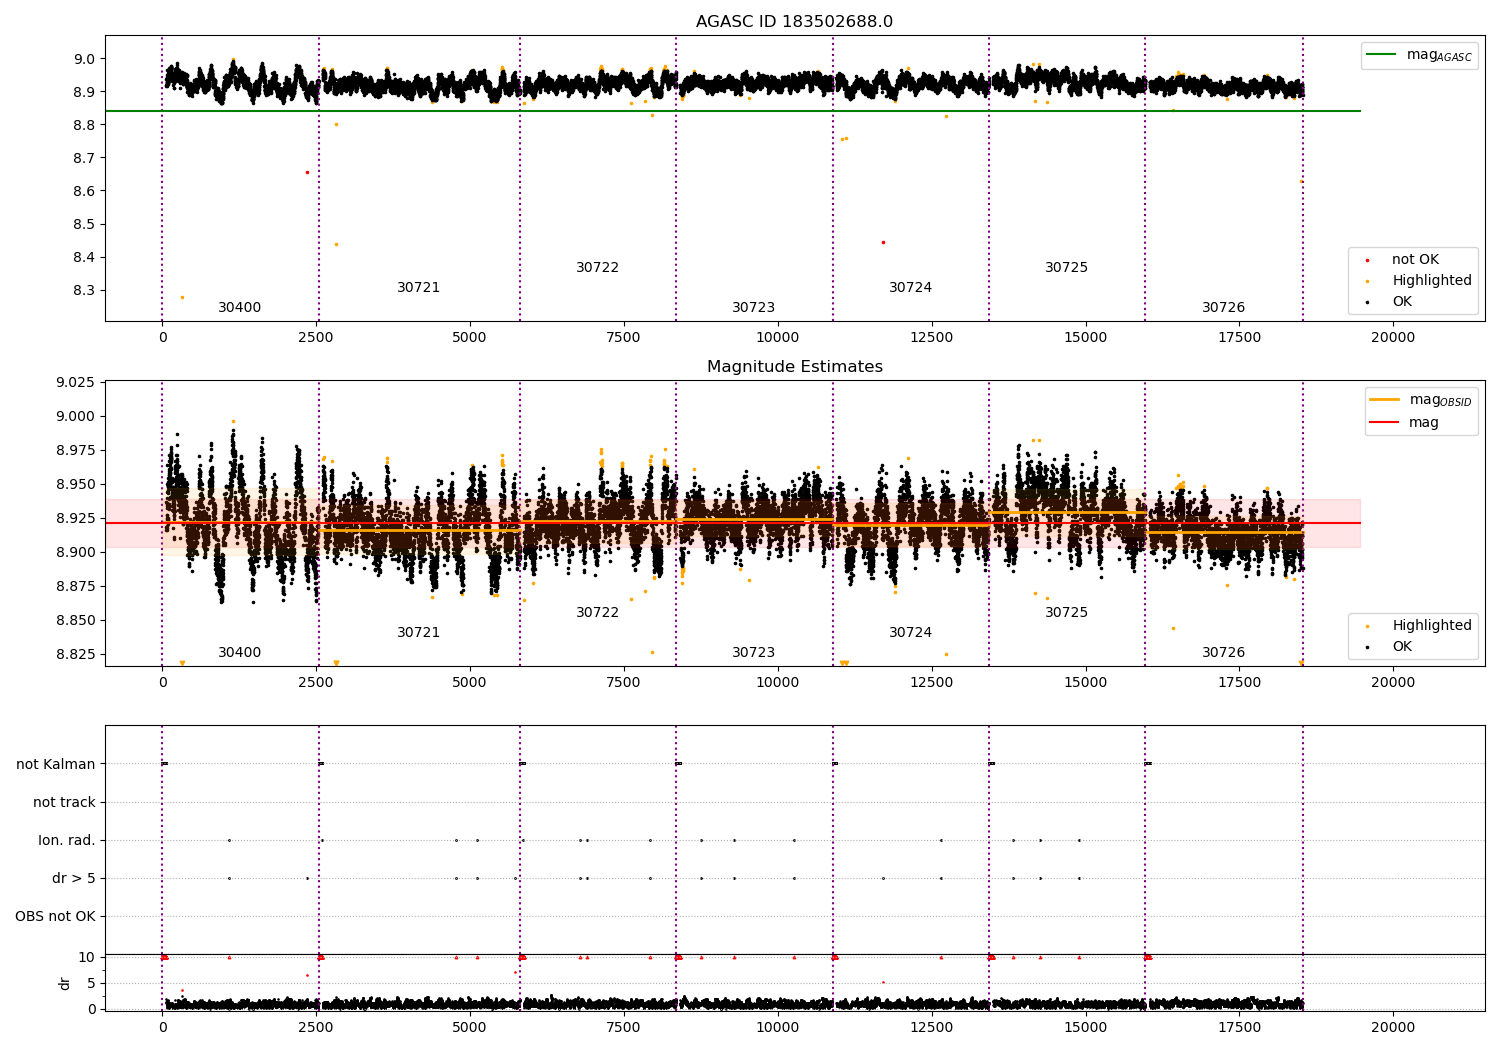Viewport: 1500px width, 1050px height.
Task: Click "Highlighted" in the top plot legend
Action: pyautogui.click(x=1432, y=281)
